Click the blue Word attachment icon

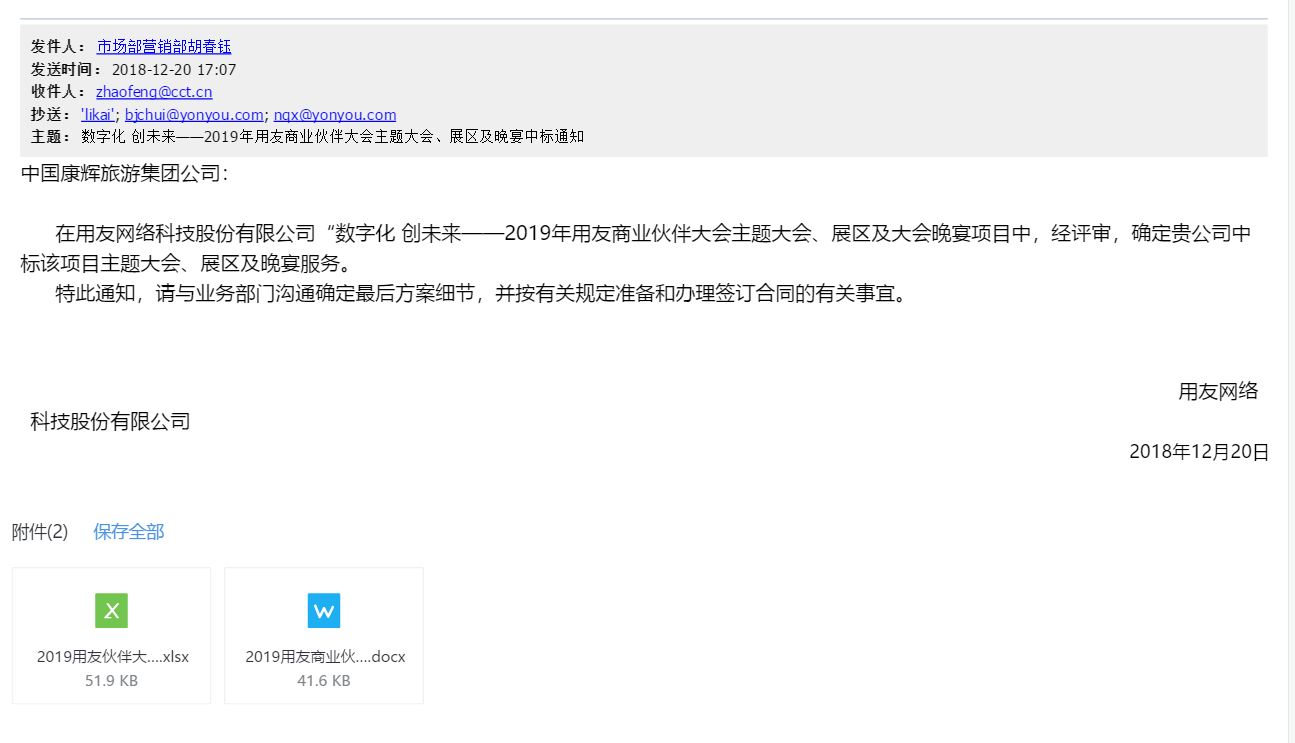coord(323,610)
